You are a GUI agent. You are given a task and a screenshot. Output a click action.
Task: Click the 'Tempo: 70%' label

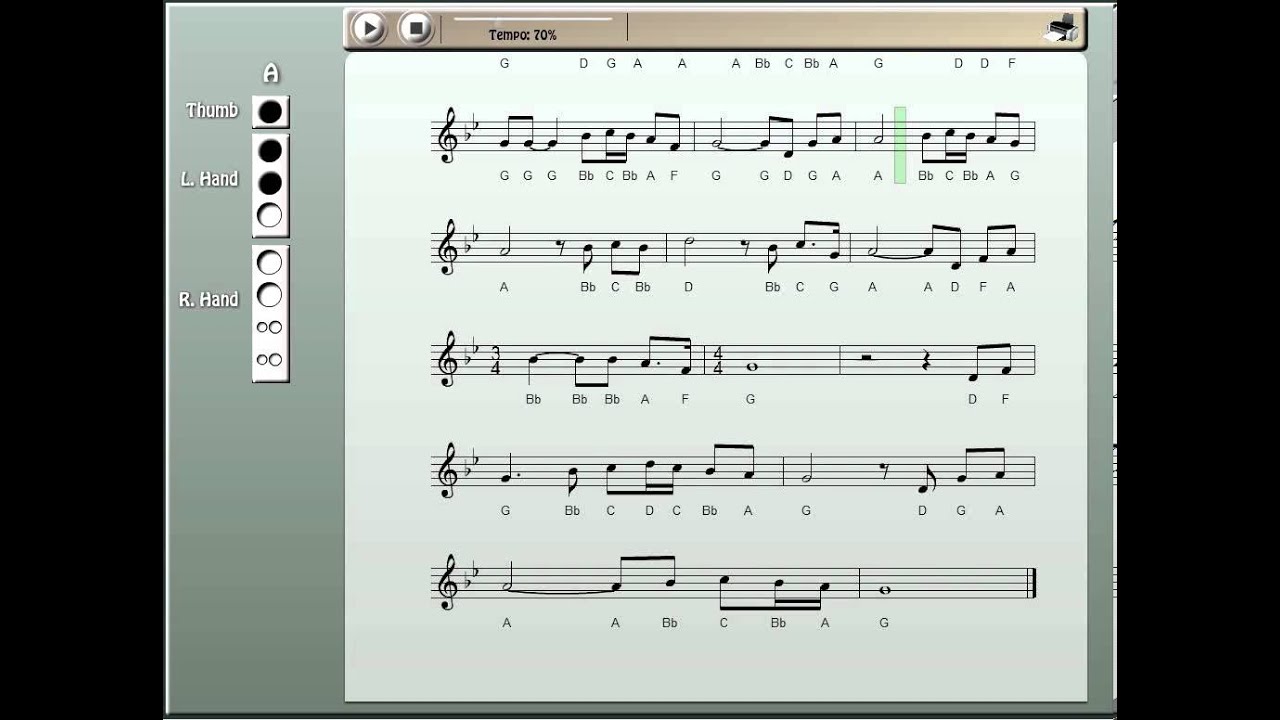click(x=523, y=35)
